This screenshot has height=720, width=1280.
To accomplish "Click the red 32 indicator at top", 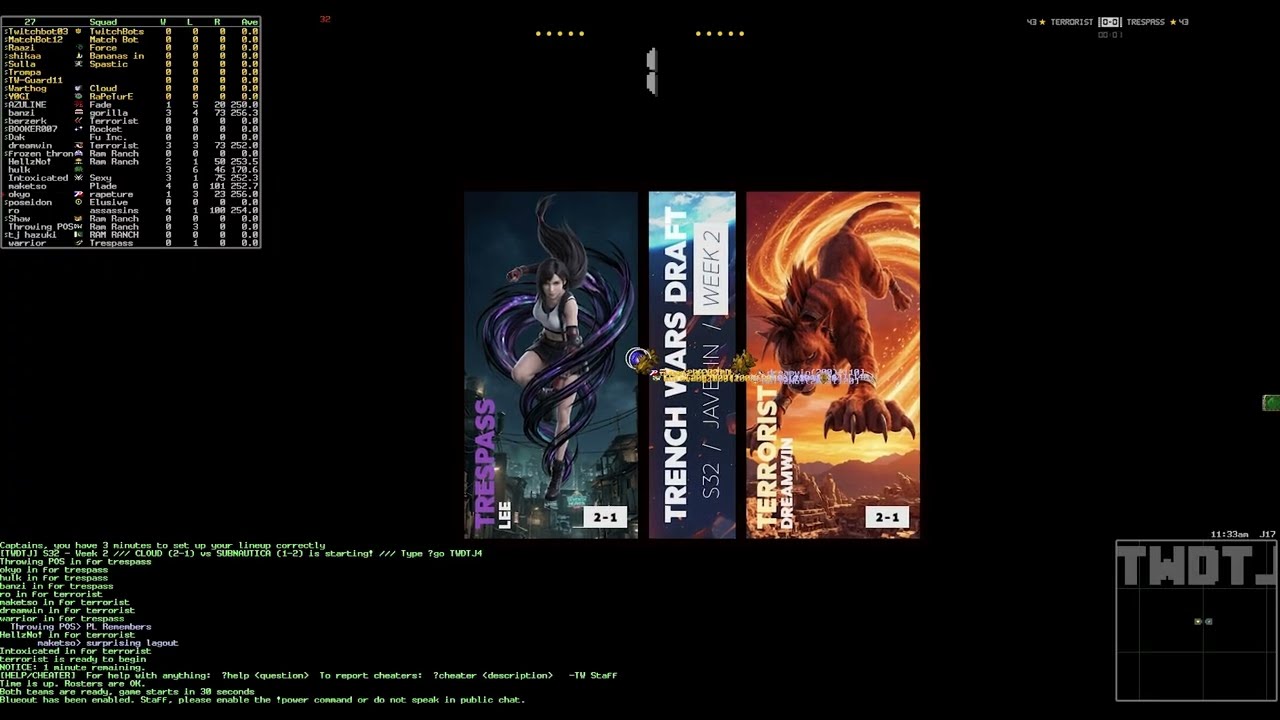I will pos(325,19).
